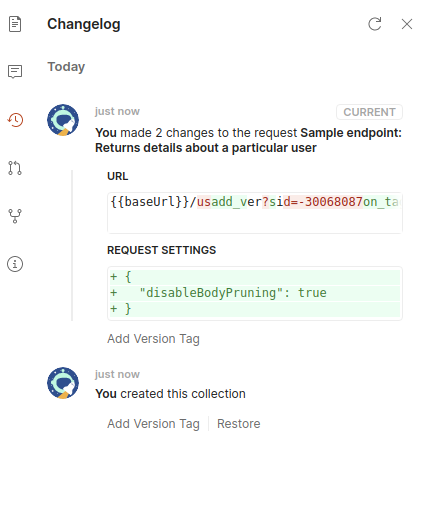The width and height of the screenshot is (427, 522).
Task: Click 'You created this collection' text
Action: coord(170,394)
